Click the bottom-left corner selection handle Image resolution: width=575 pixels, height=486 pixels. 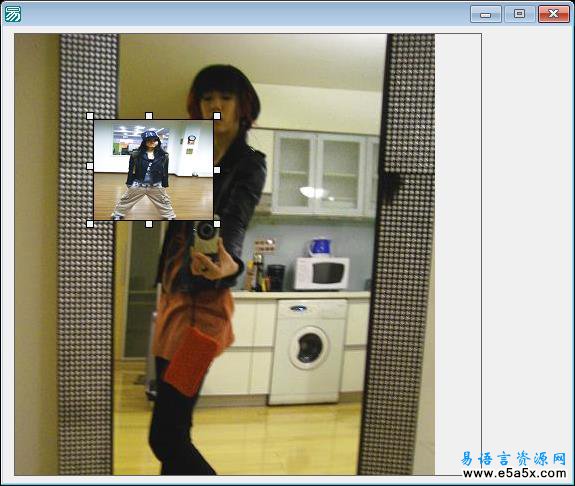(x=90, y=224)
